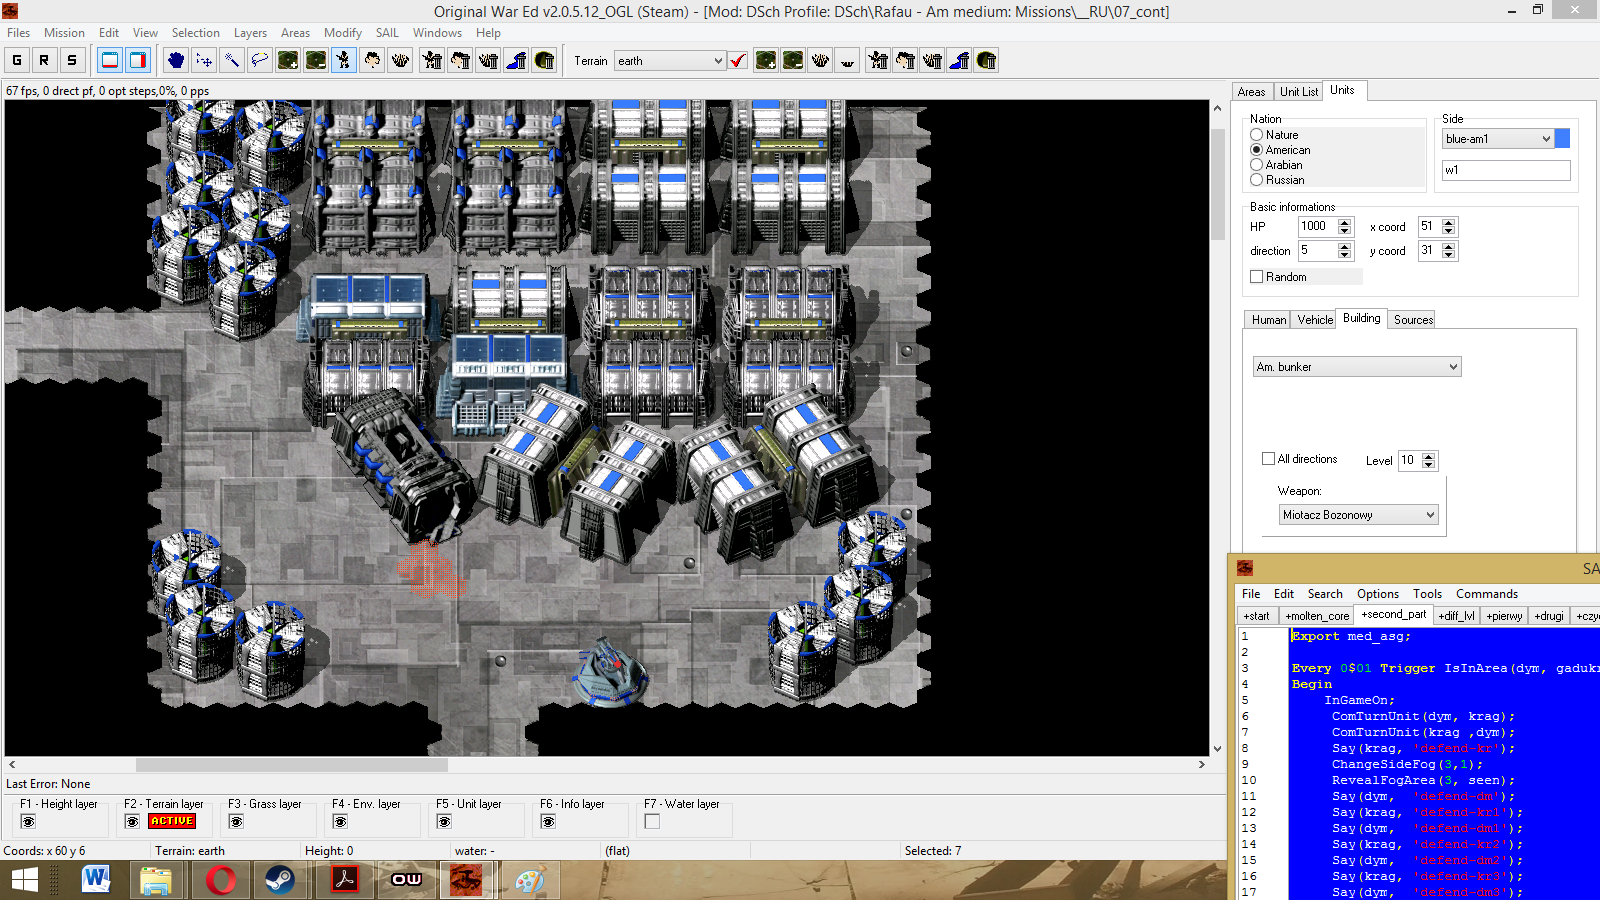This screenshot has height=900, width=1600.
Task: Click the map vertical scrollbar thumb
Action: tap(1217, 185)
